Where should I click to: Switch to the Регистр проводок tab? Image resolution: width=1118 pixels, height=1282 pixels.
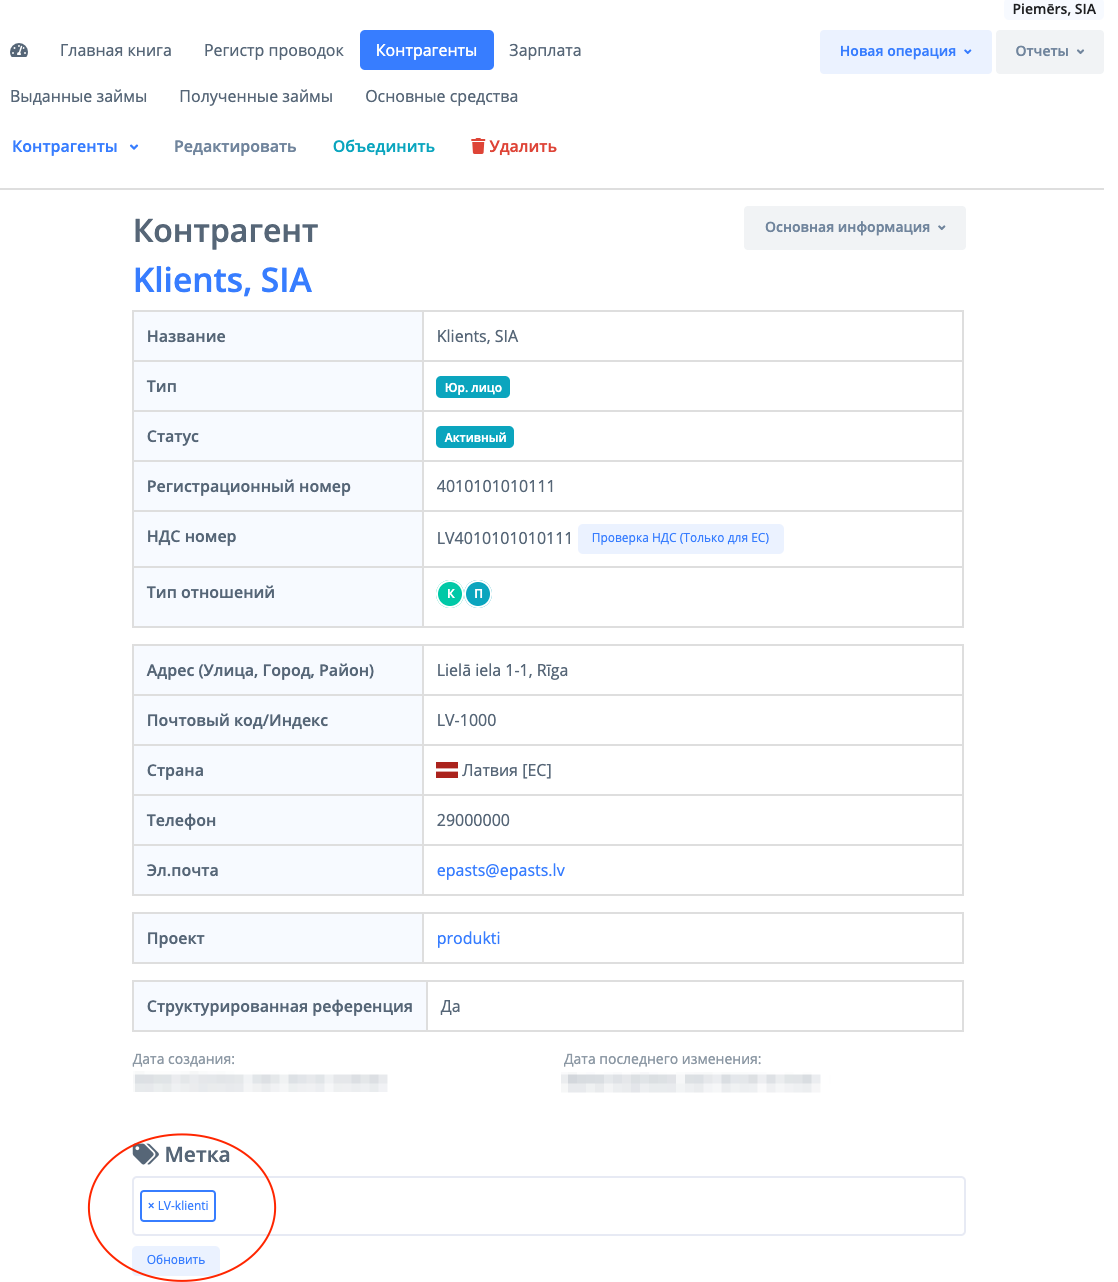[x=274, y=50]
